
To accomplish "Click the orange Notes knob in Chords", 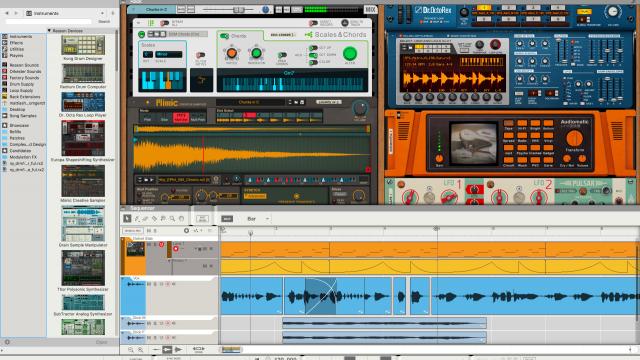I will [231, 53].
